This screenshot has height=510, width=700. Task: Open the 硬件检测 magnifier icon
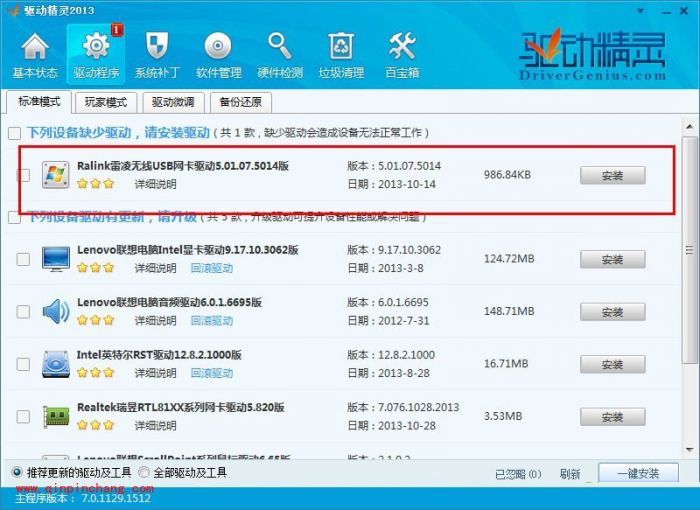coord(279,46)
